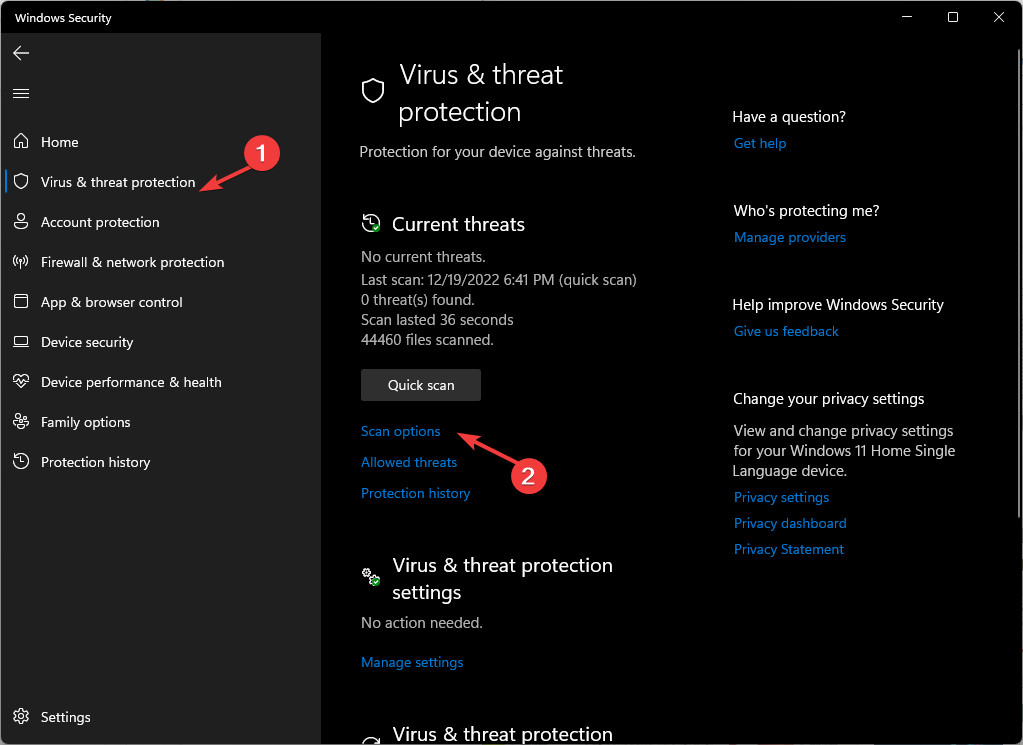The height and width of the screenshot is (745, 1023).
Task: Open the Family options people icon
Action: (x=20, y=421)
